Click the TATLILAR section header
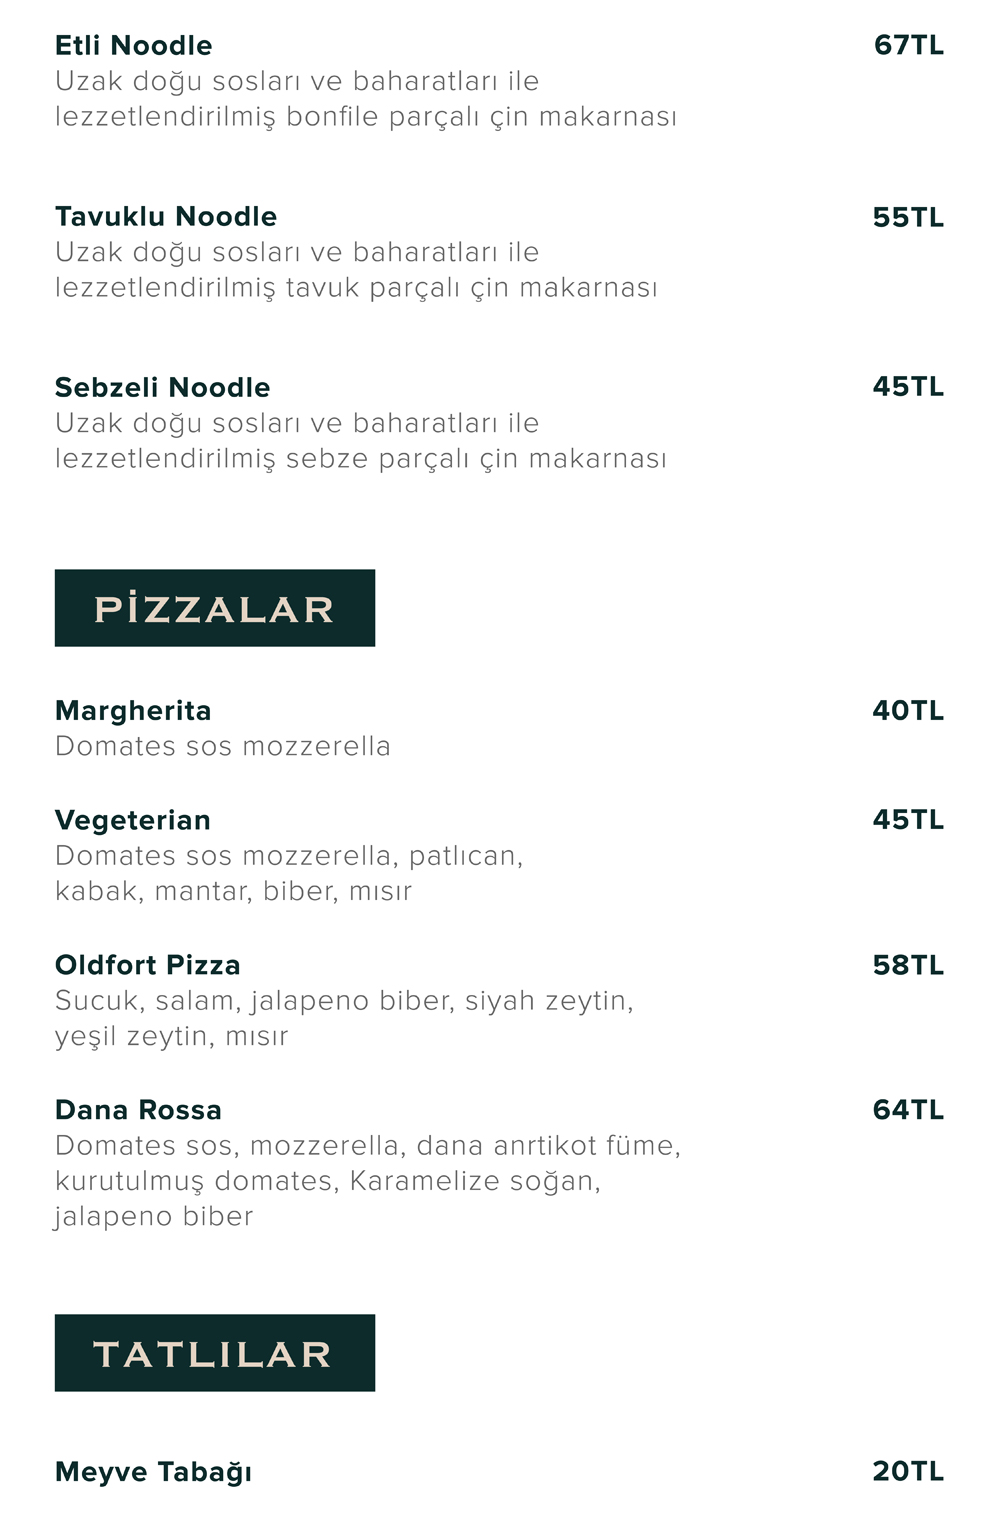This screenshot has height=1530, width=1000. (x=215, y=1353)
